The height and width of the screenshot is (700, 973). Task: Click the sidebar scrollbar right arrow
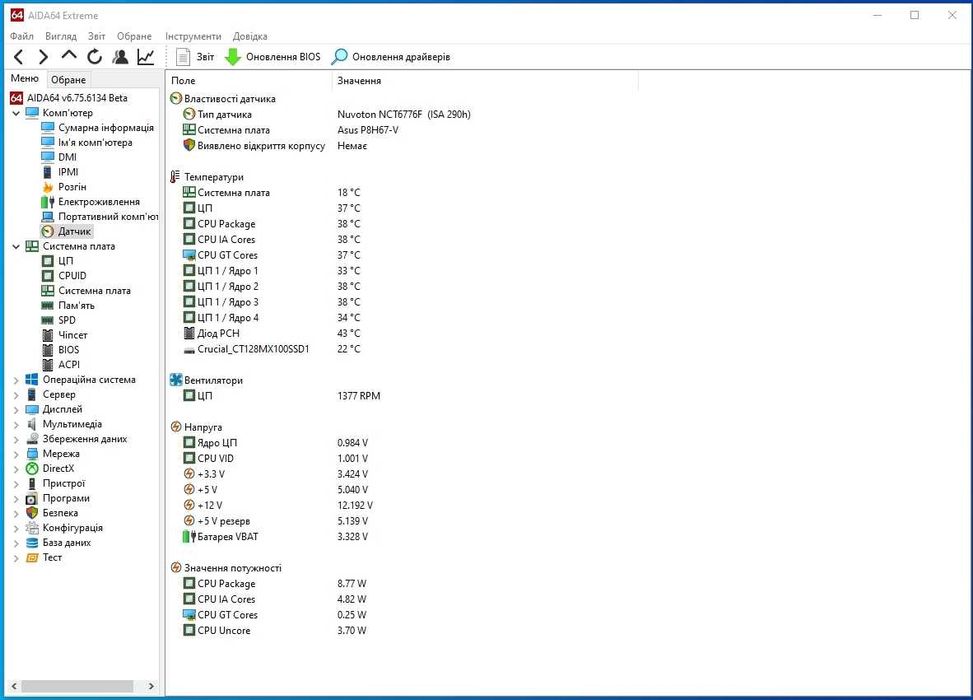[151, 686]
